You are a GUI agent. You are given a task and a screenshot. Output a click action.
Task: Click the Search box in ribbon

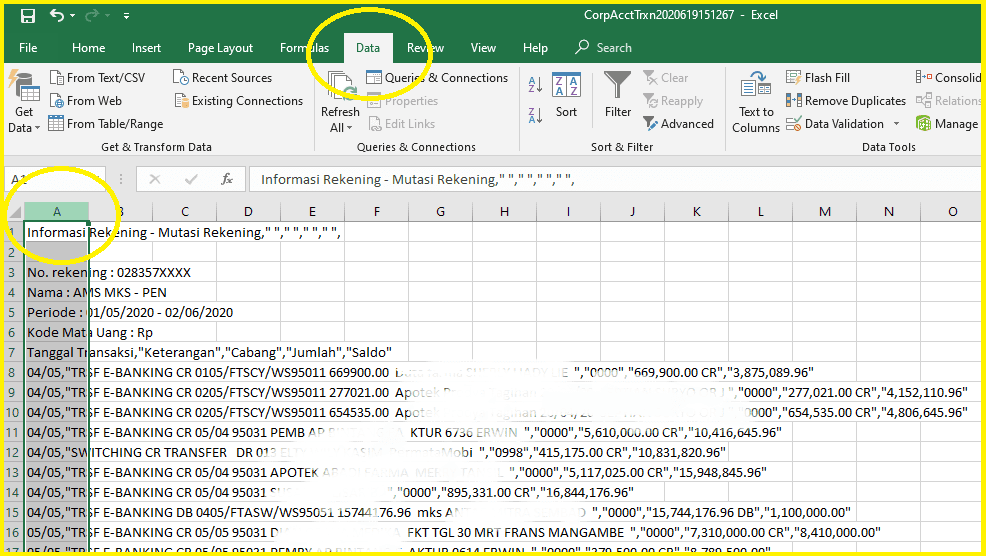(604, 48)
